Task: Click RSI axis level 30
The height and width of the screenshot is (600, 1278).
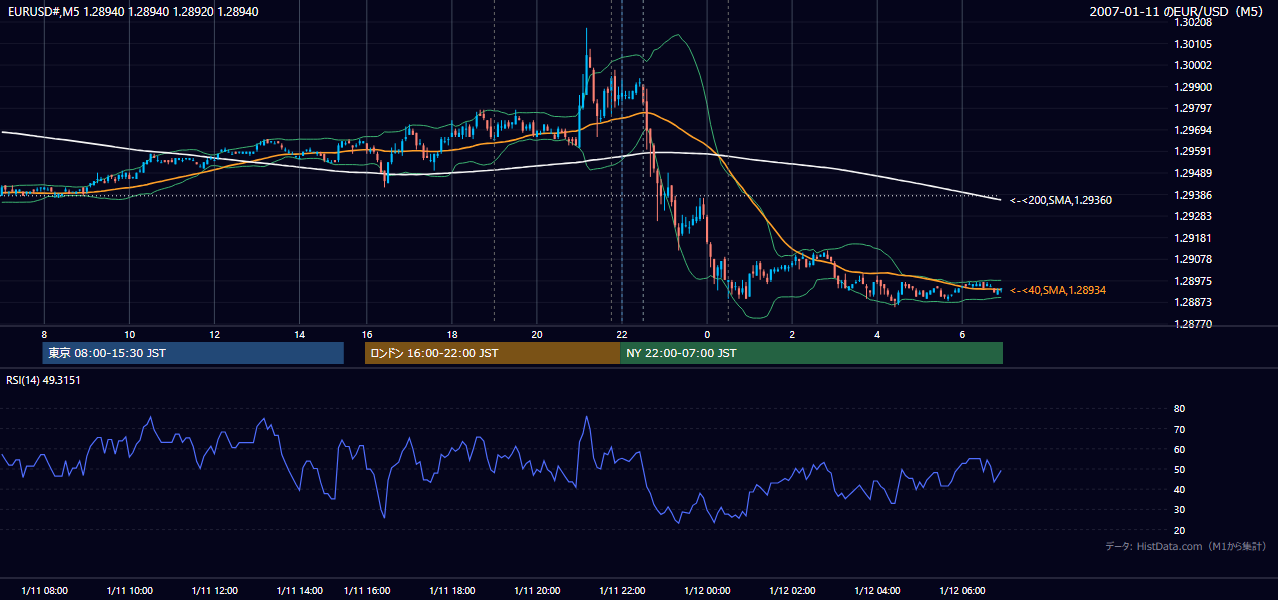Action: point(1179,510)
